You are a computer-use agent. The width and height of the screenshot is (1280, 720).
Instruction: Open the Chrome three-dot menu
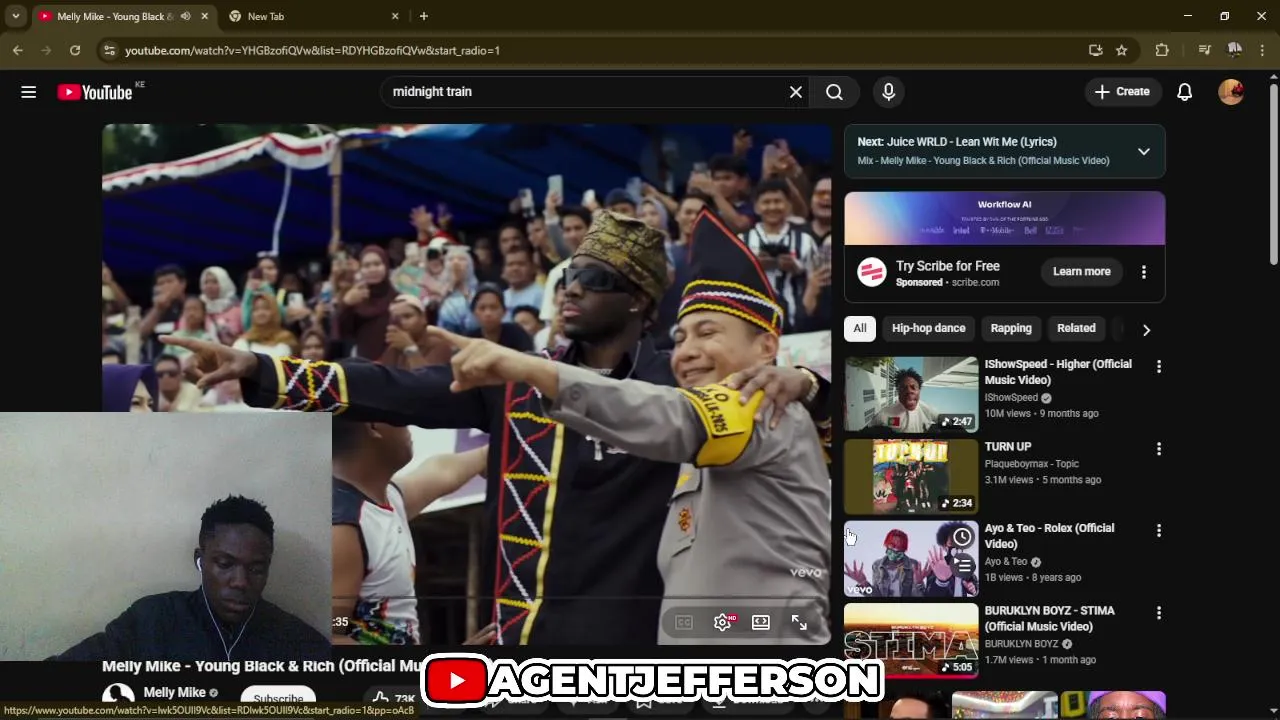point(1264,50)
